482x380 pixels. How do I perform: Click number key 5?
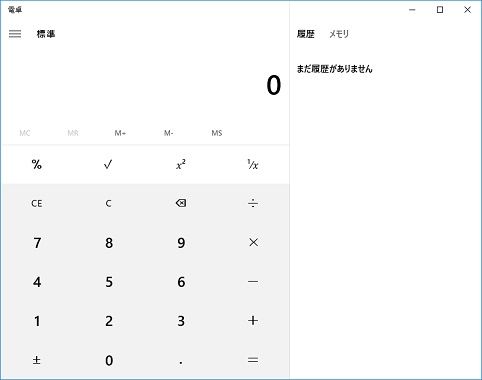(x=108, y=282)
